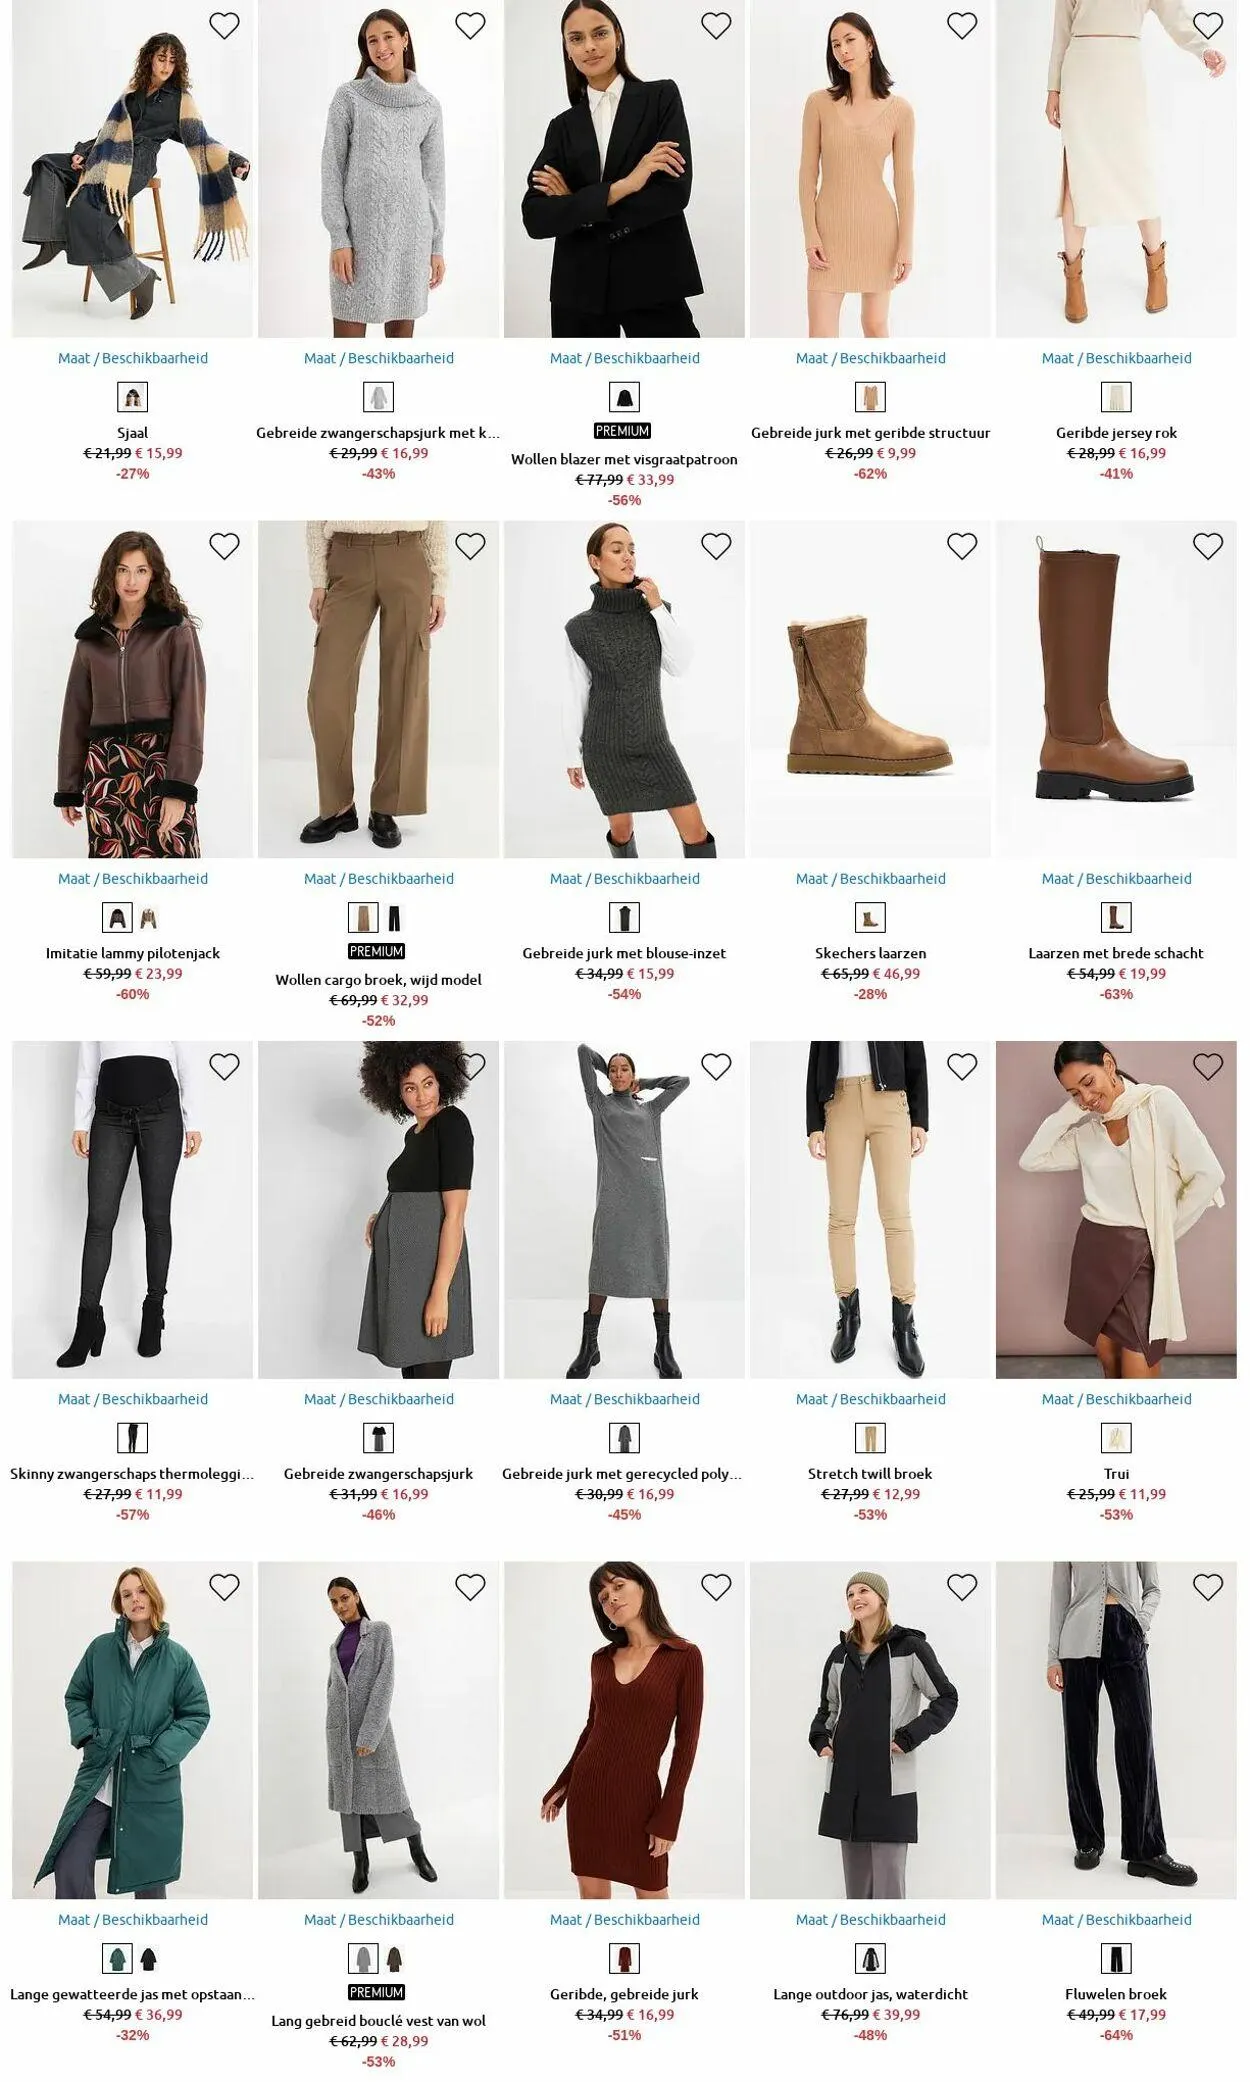Add the Sjaal scarf to wishlist
This screenshot has width=1250, height=2082.
224,26
